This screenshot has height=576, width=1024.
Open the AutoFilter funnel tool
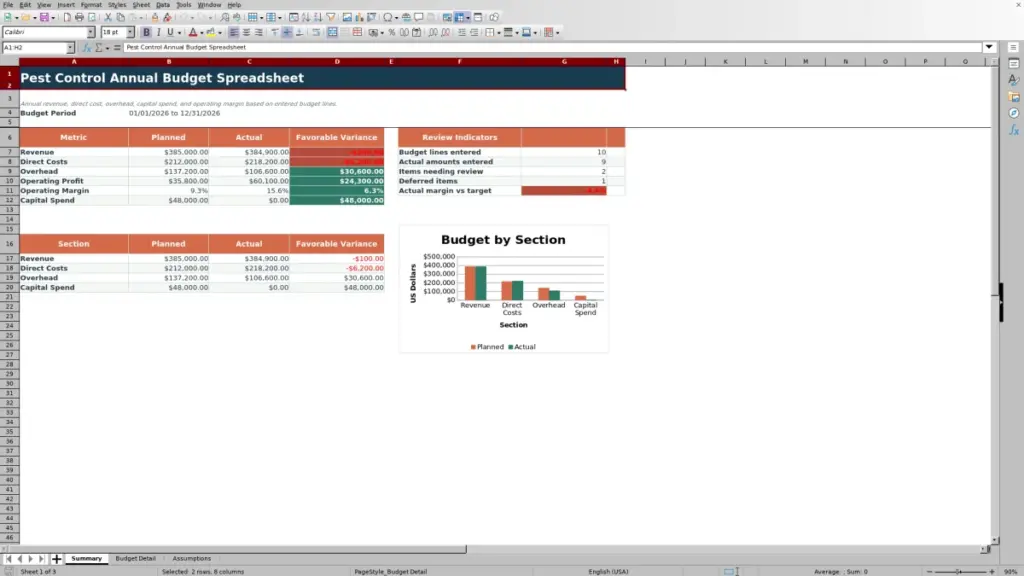click(x=330, y=17)
